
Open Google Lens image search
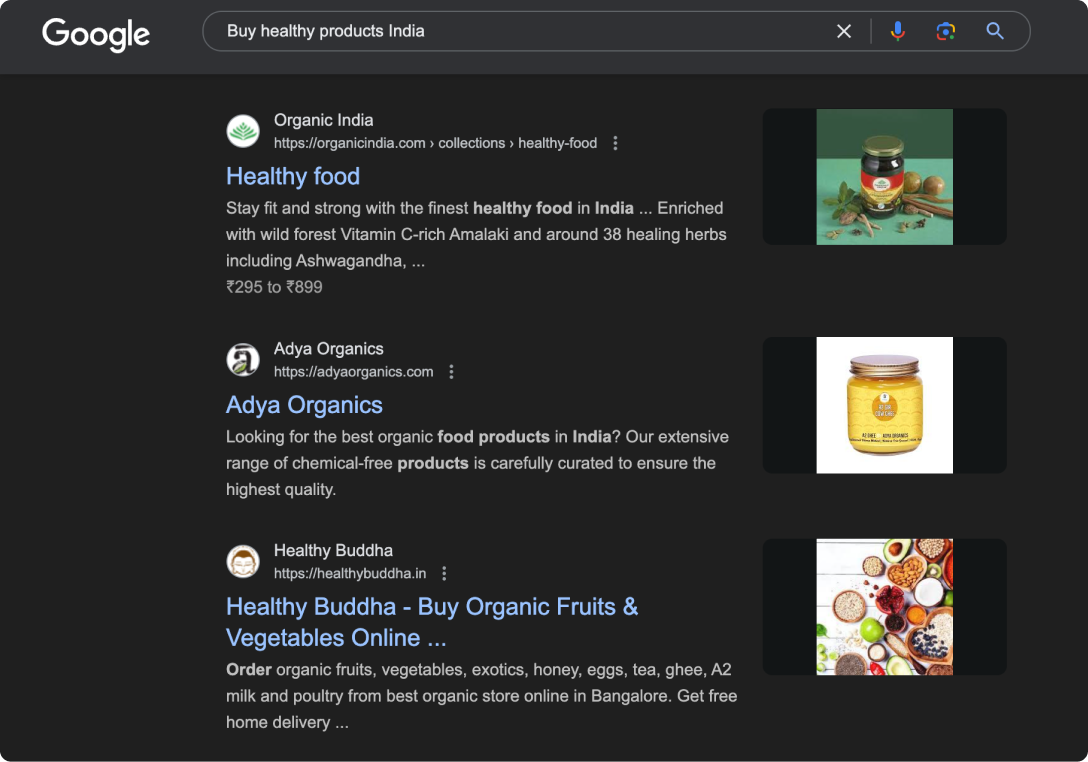coord(945,31)
